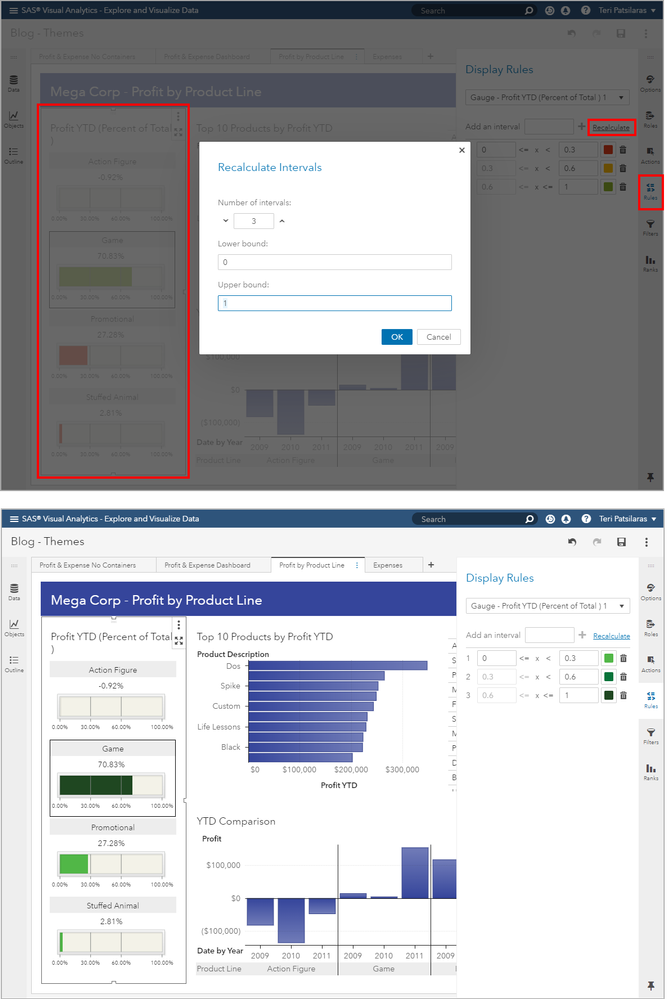Switch to Profit & Expense No Containers tab, bright window
Viewport: 667px width, 999px height.
87,565
